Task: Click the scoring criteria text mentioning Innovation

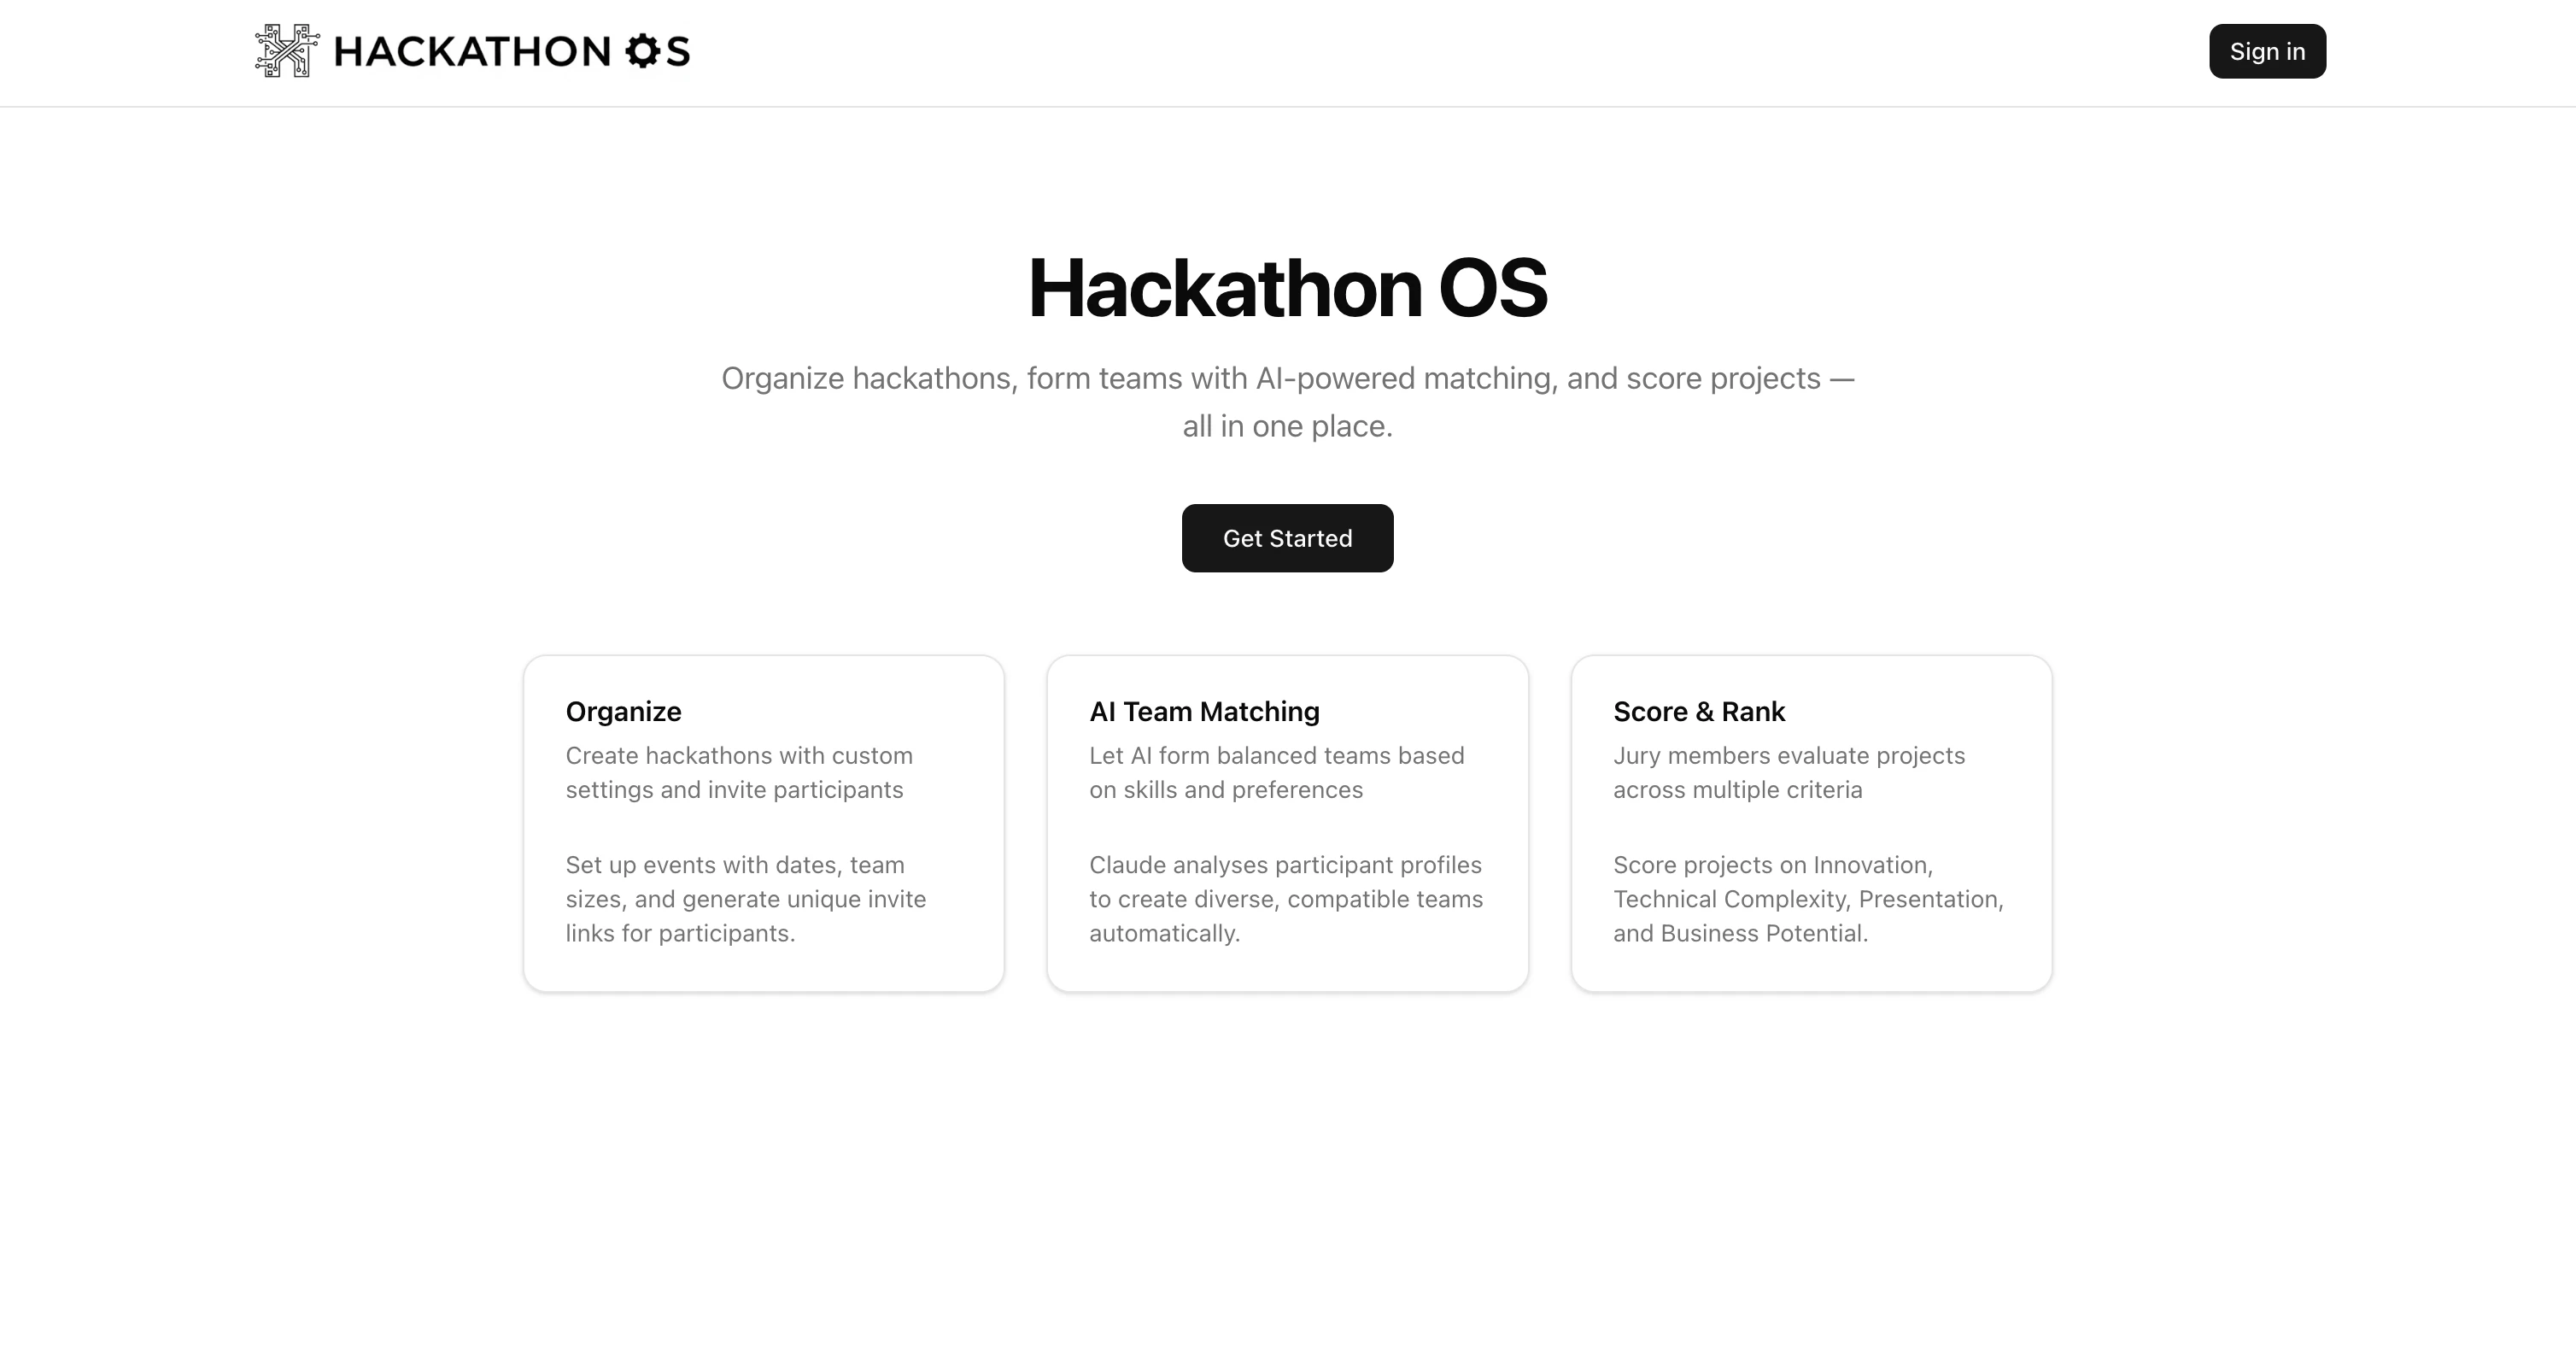Action: click(x=1807, y=898)
